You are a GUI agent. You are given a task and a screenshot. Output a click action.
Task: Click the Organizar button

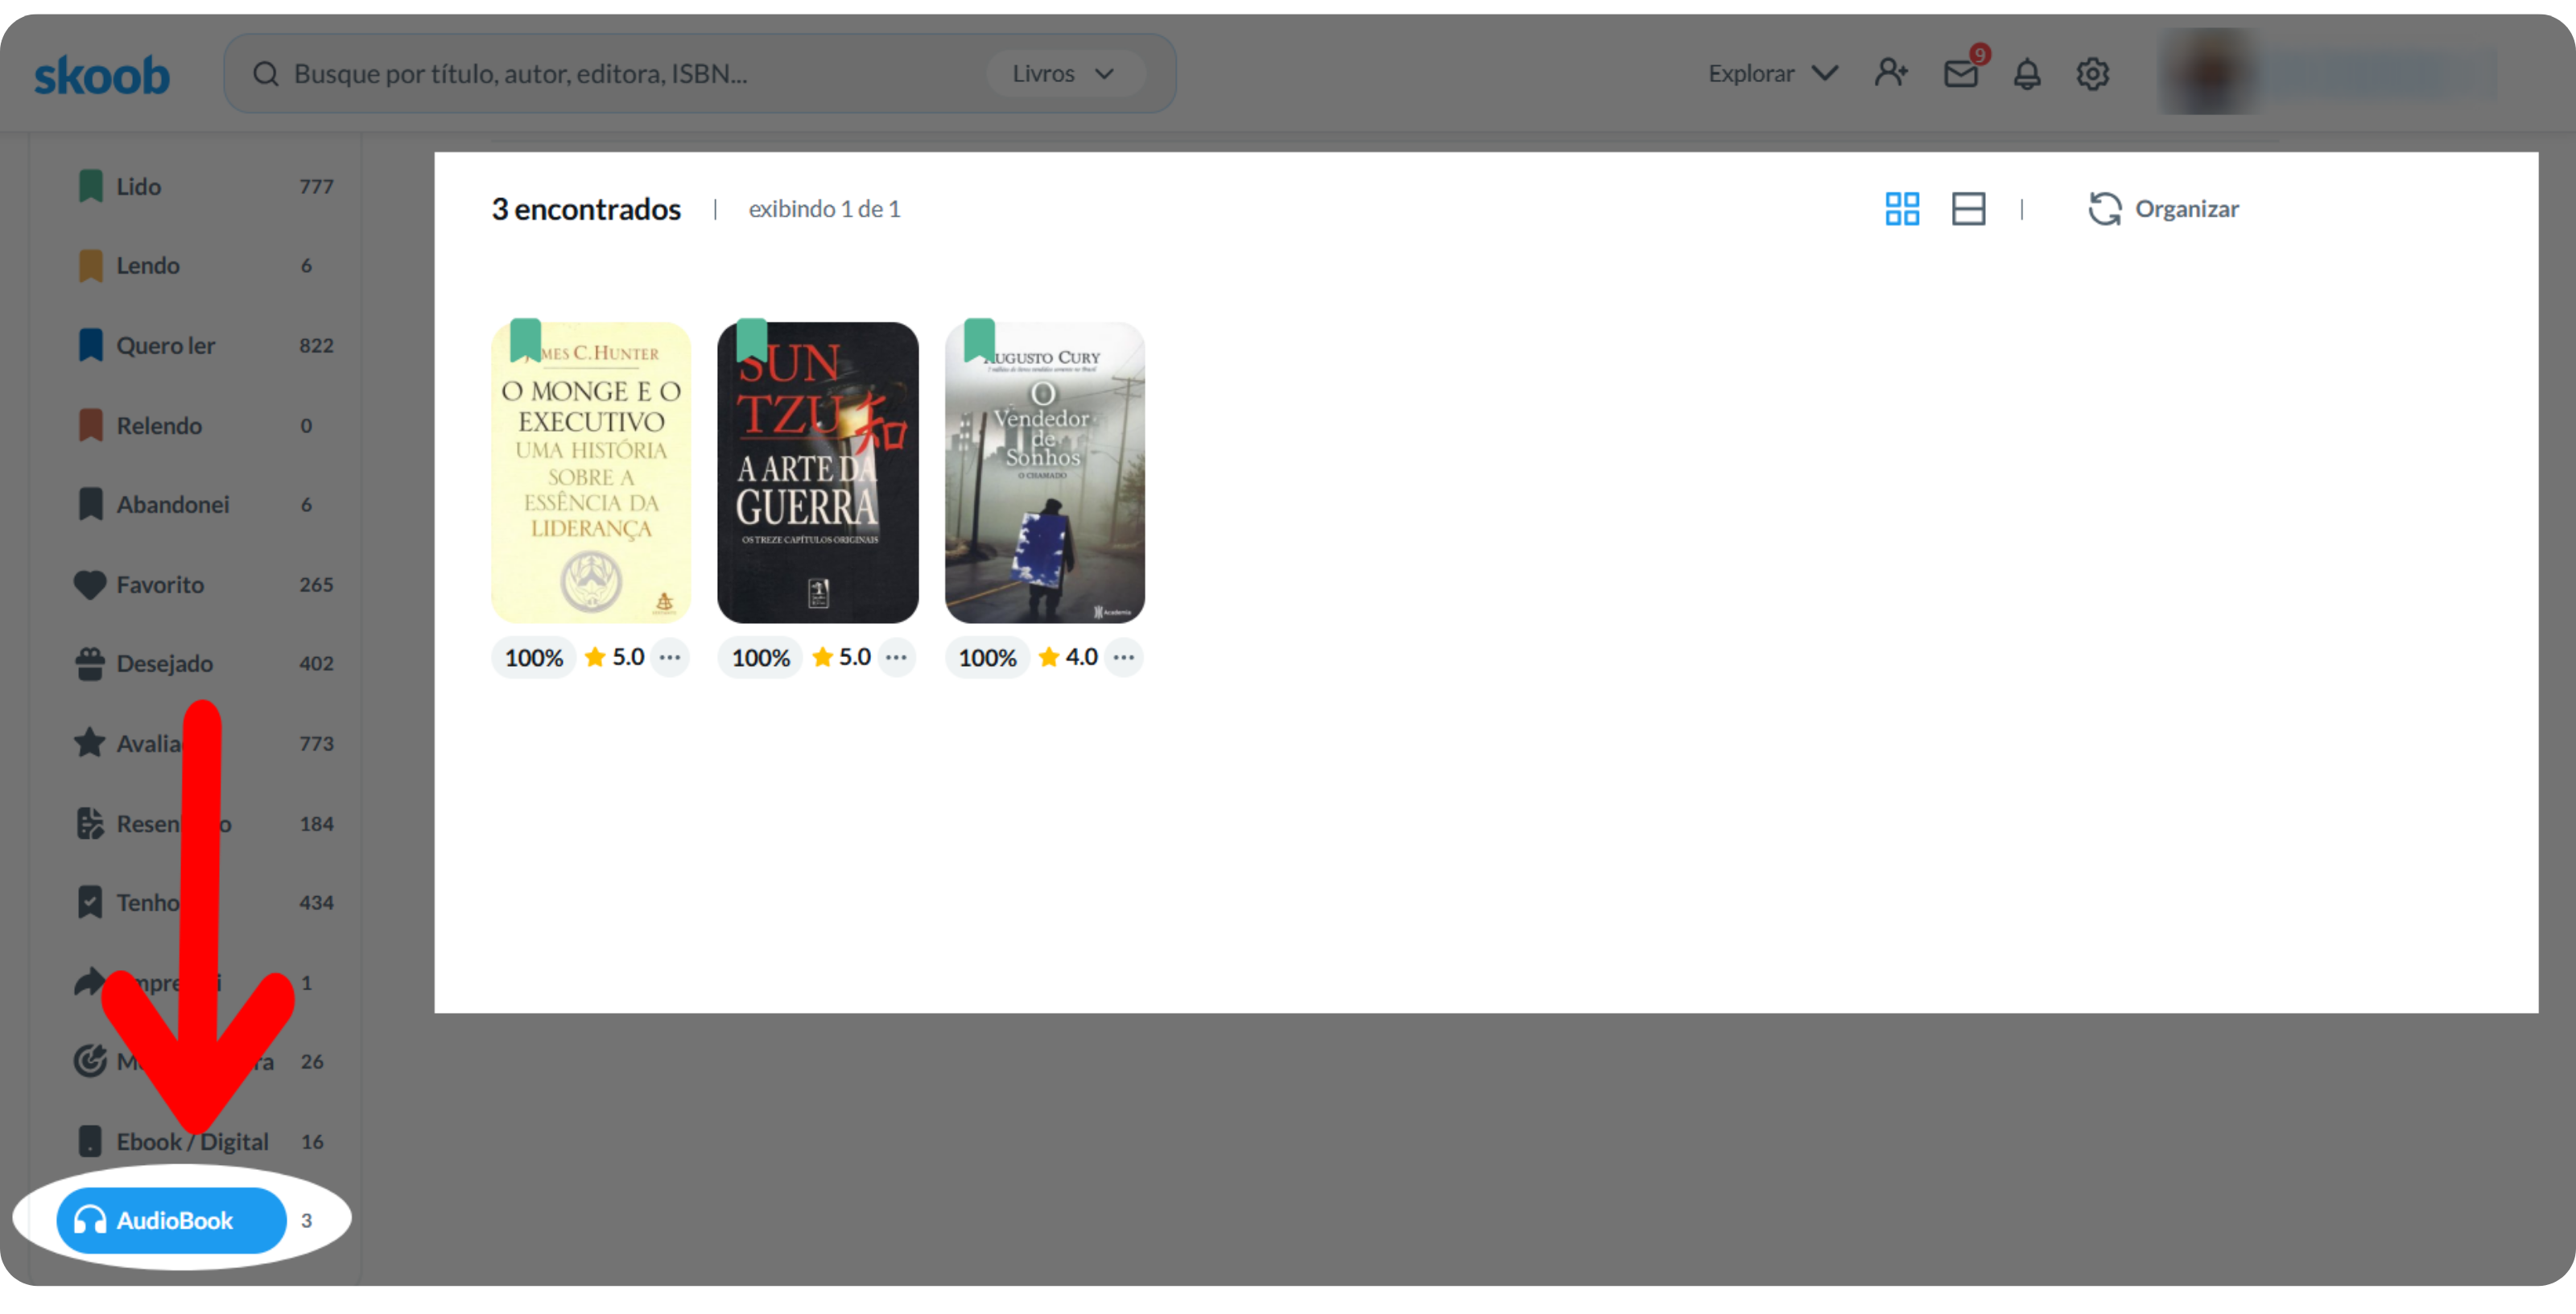pos(2163,209)
